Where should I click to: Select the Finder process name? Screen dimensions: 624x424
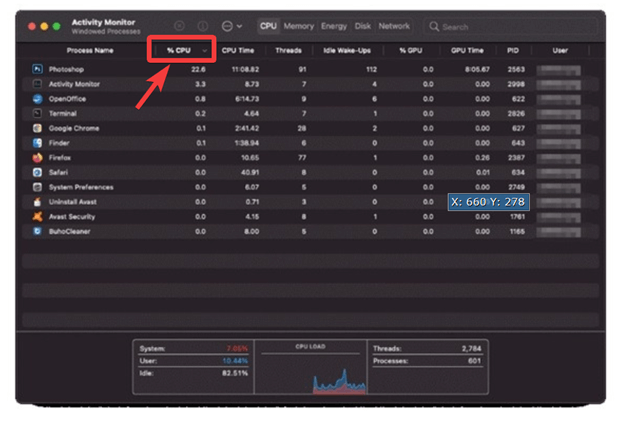point(59,143)
